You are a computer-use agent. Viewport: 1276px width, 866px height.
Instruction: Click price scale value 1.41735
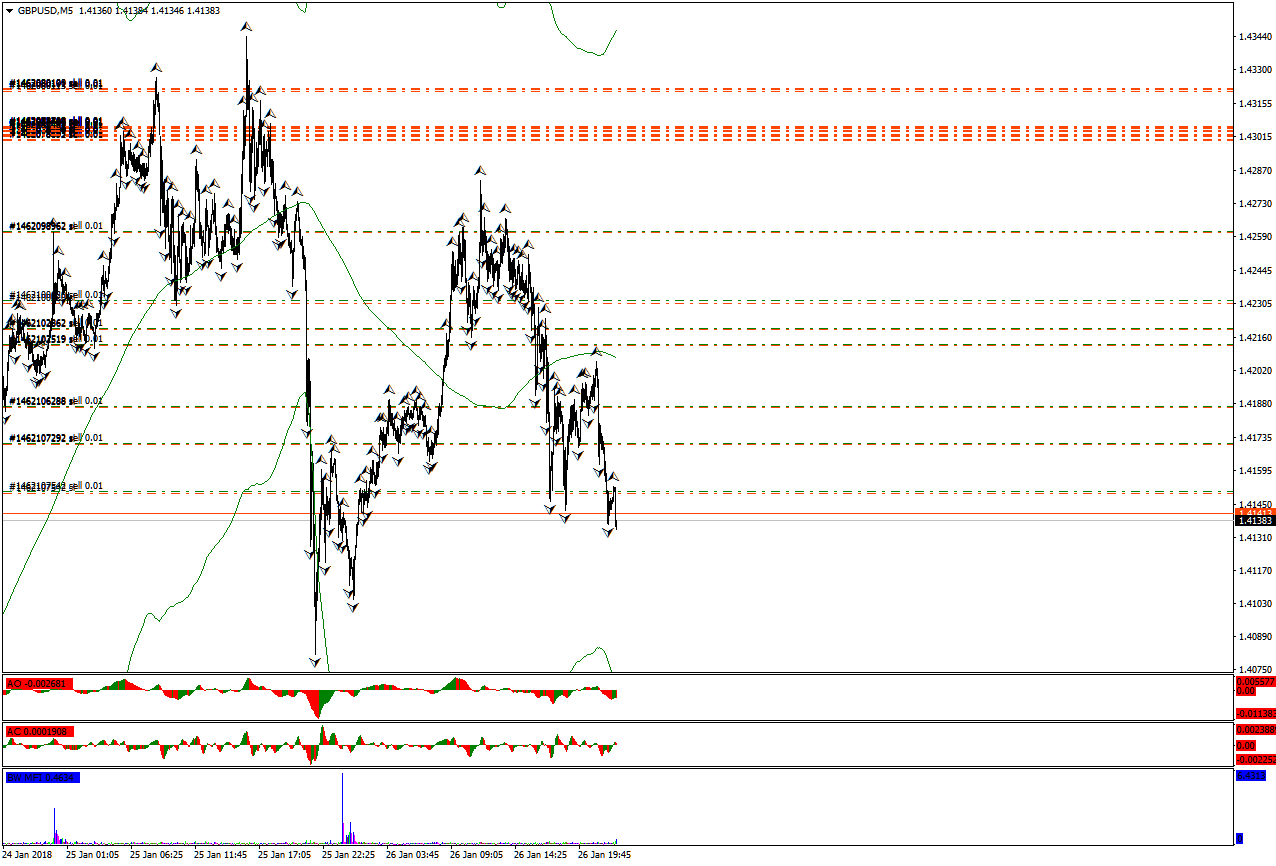pos(1254,437)
